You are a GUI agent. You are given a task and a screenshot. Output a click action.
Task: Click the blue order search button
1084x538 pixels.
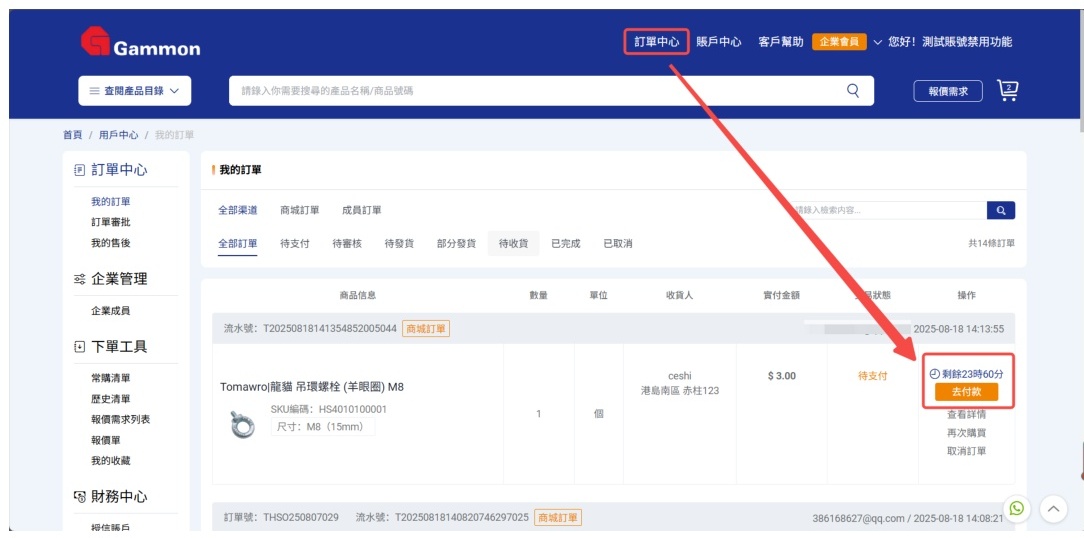[1000, 210]
